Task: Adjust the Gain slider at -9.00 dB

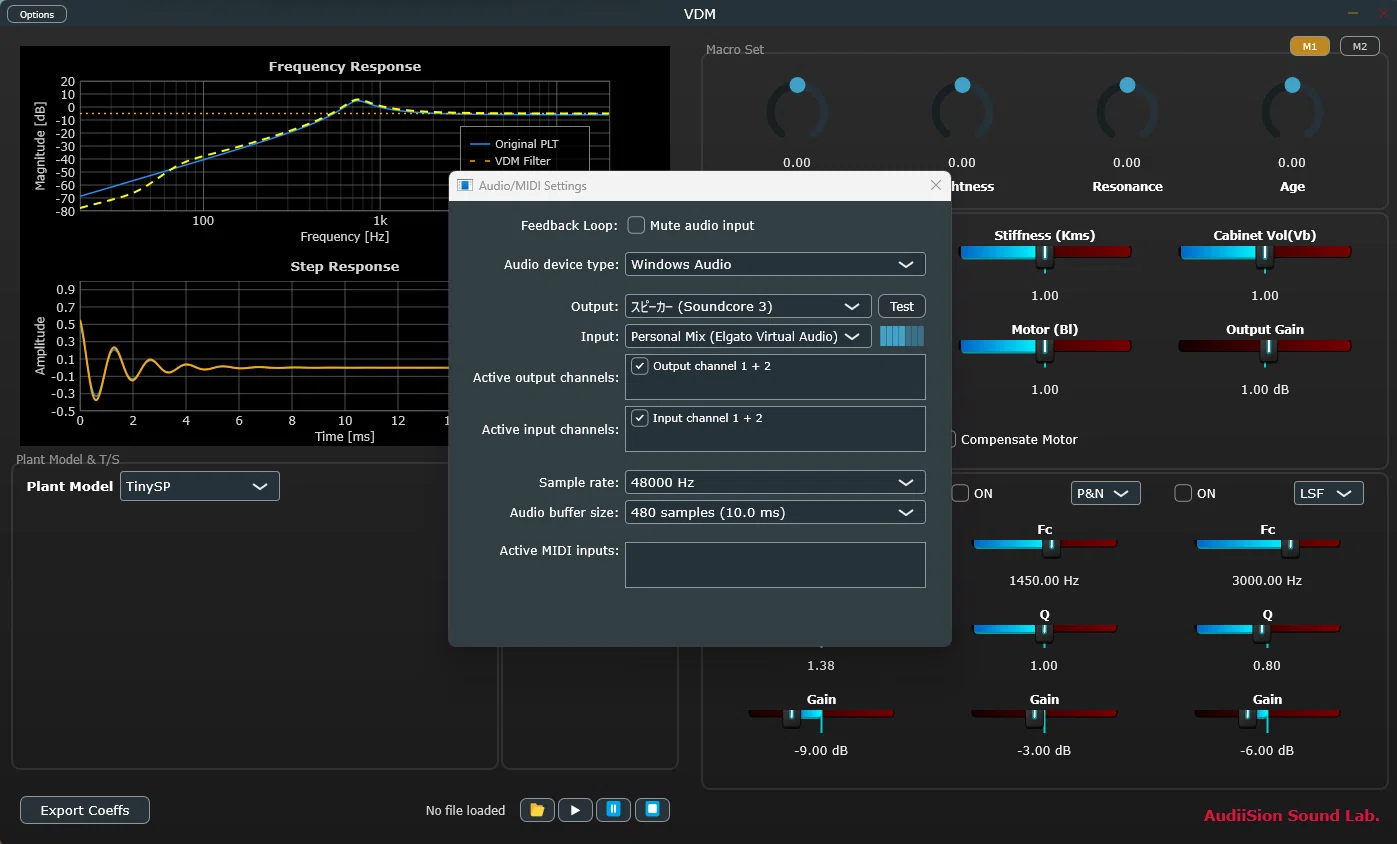Action: (x=821, y=715)
